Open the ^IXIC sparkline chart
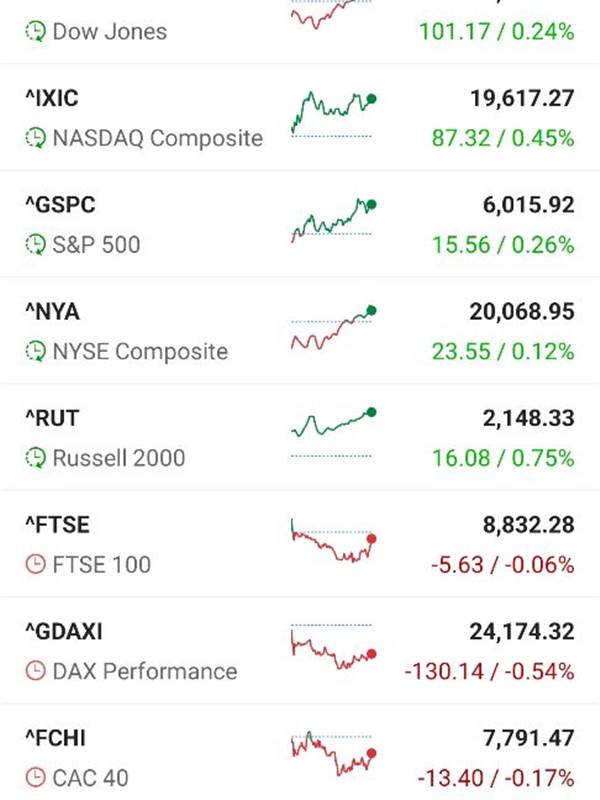The height and width of the screenshot is (800, 600). 334,114
